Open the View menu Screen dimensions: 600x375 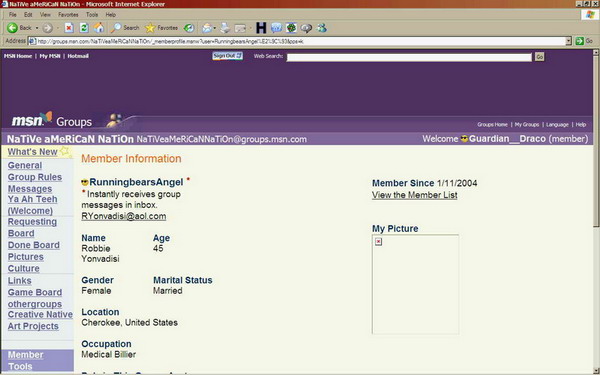pos(45,15)
